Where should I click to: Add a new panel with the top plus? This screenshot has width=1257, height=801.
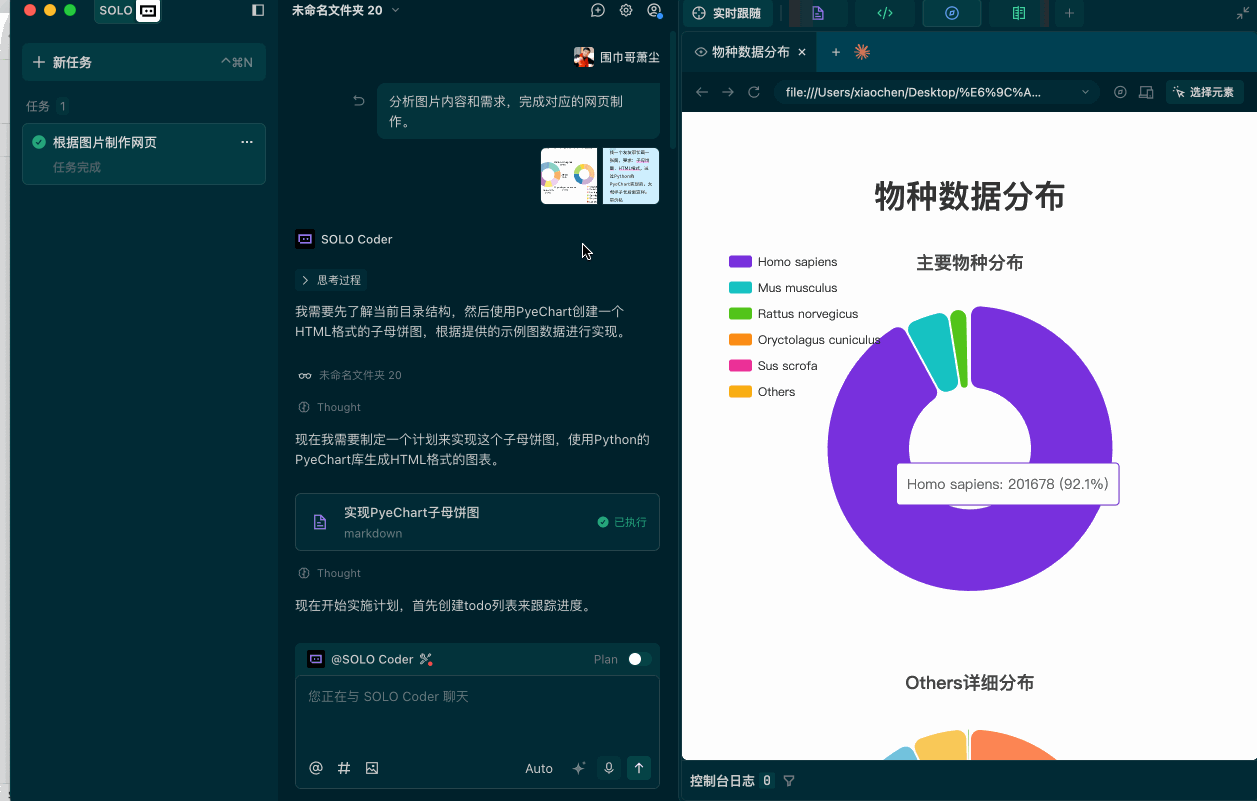1069,13
